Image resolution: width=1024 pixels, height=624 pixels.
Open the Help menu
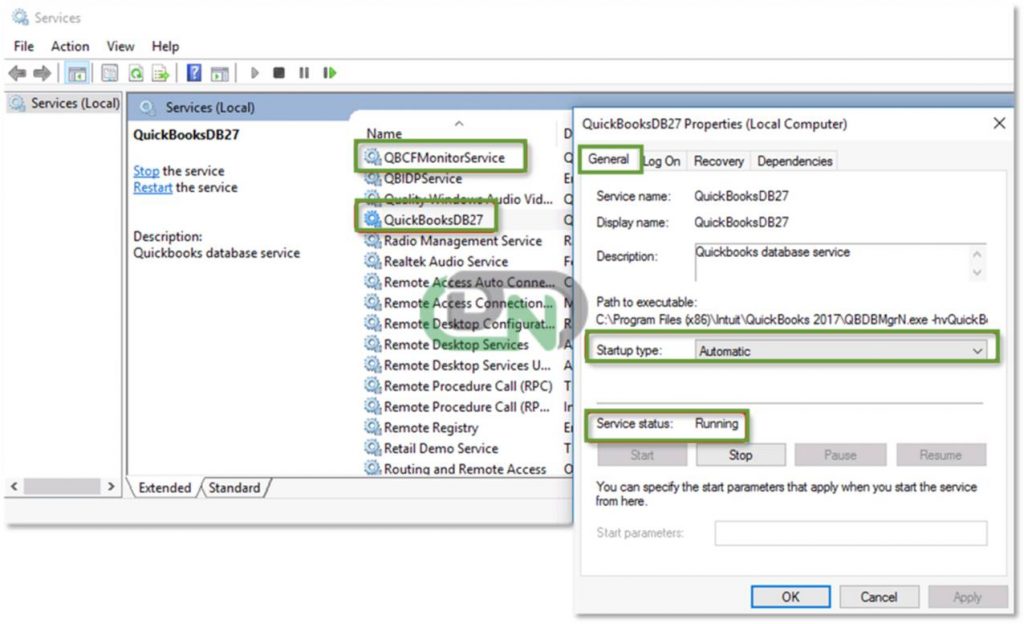pyautogui.click(x=165, y=46)
